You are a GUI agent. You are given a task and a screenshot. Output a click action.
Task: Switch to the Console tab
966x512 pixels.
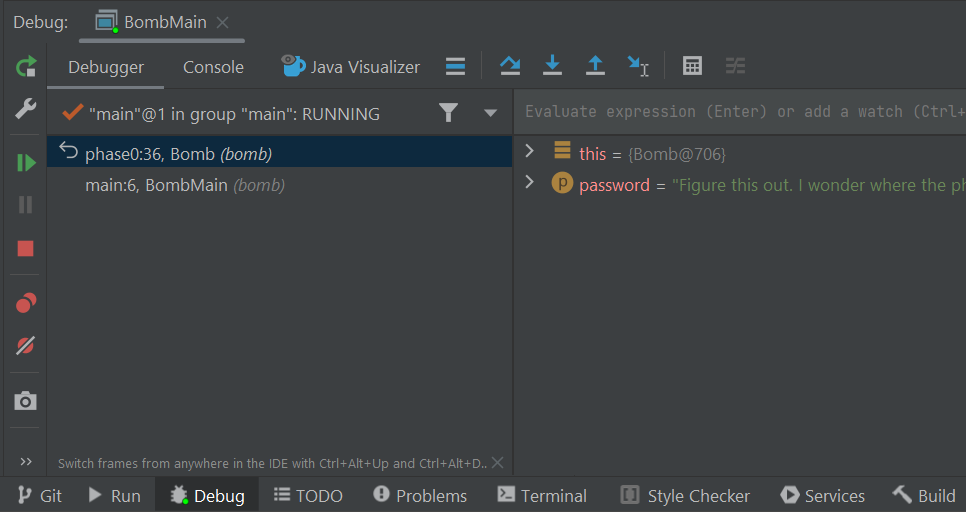213,67
